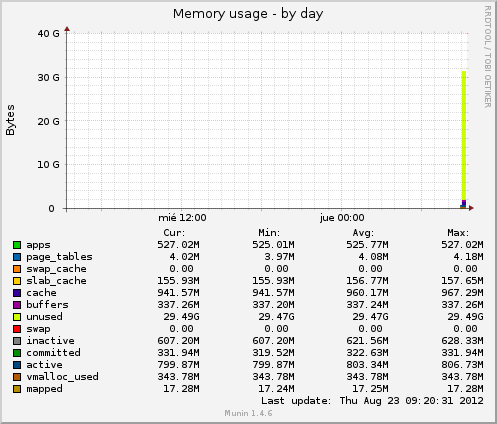Click the buffers legend color swatch

pyautogui.click(x=17, y=305)
